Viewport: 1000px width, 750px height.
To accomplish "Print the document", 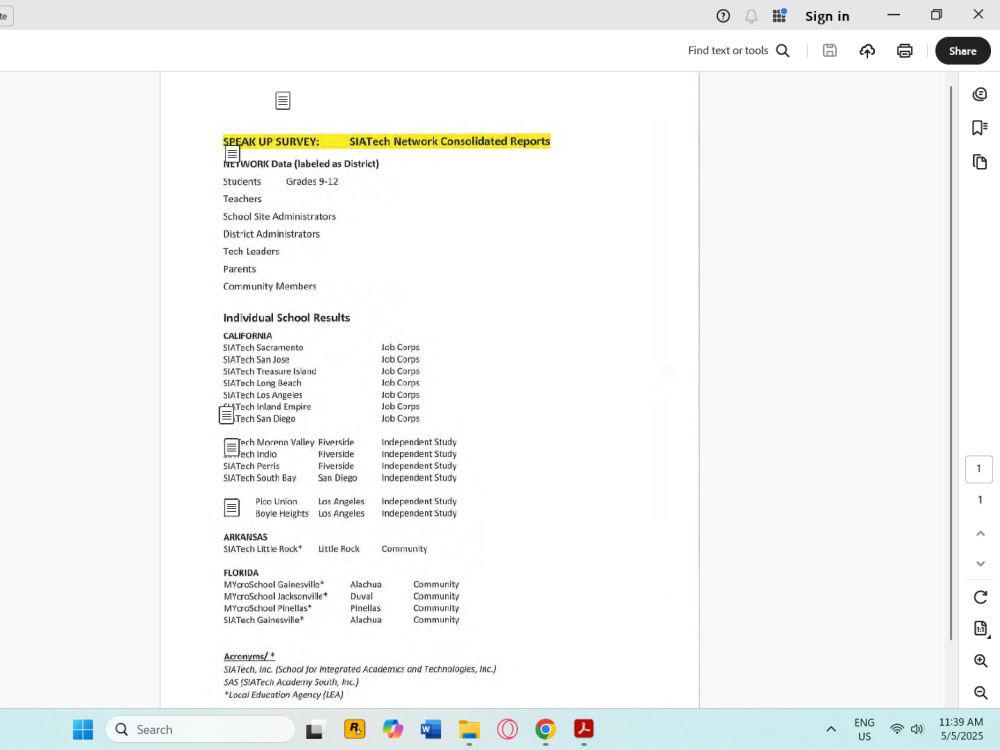I will (904, 50).
